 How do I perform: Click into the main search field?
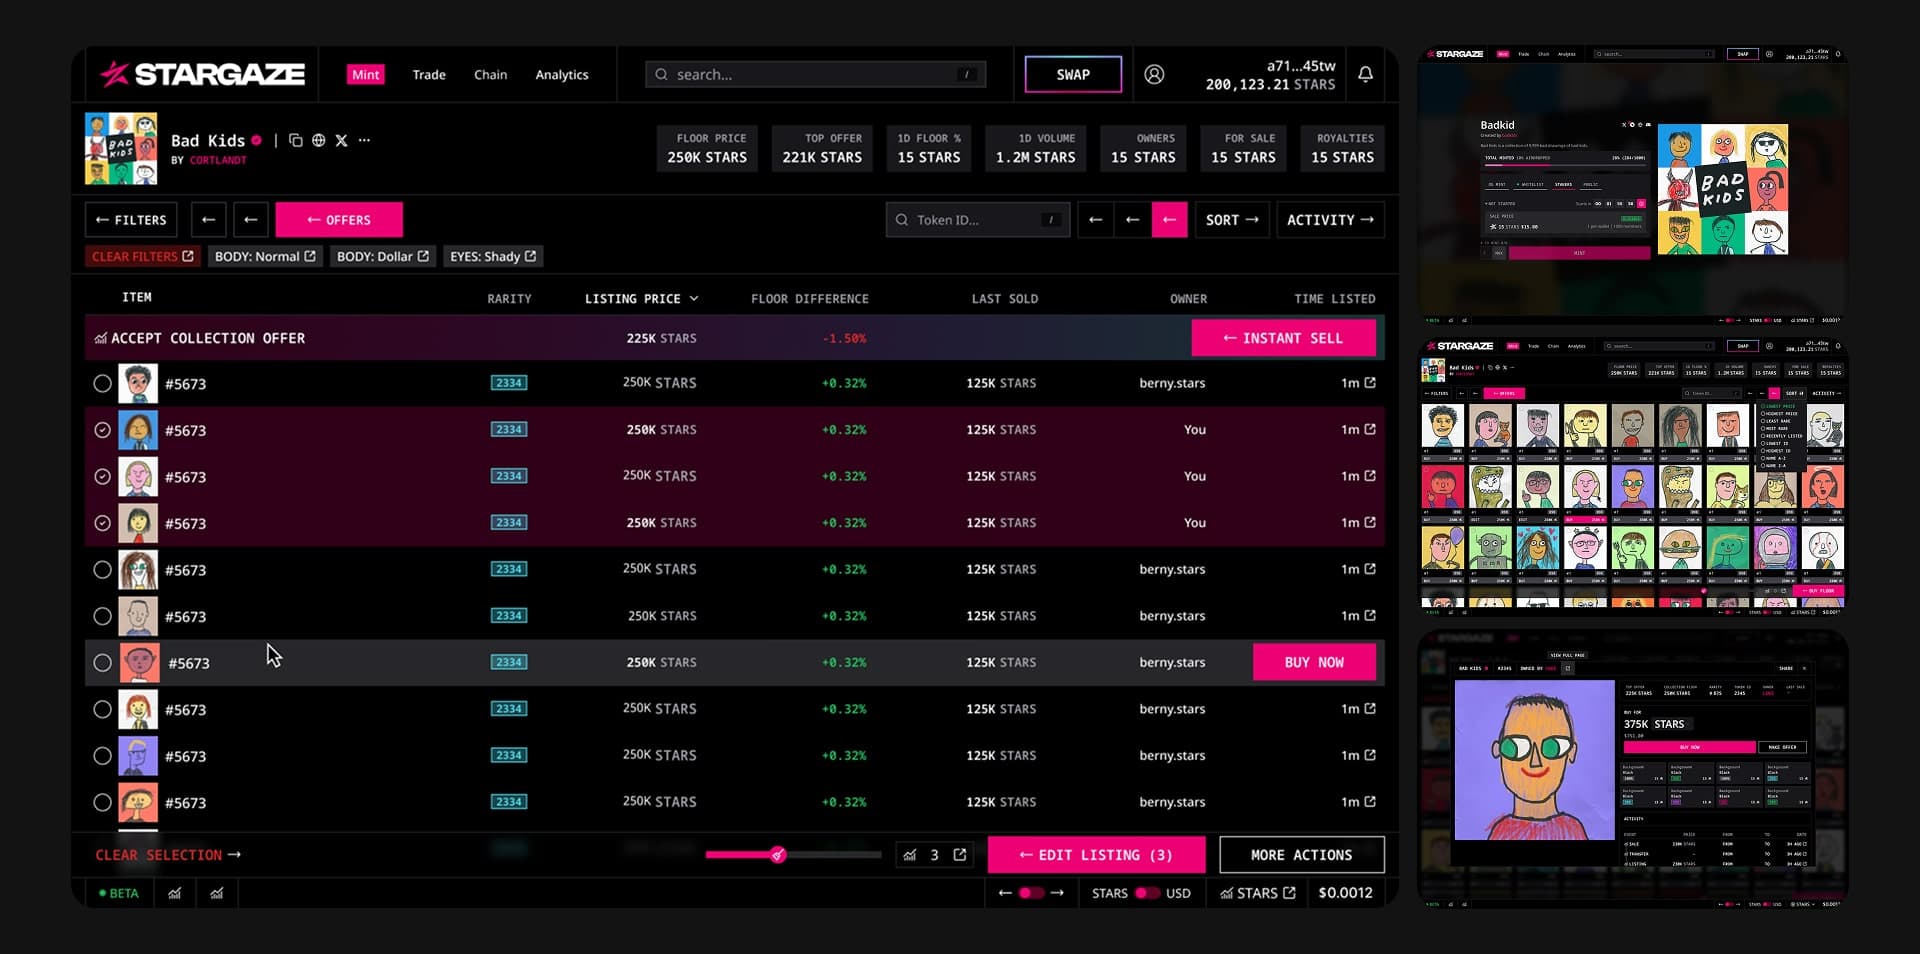click(x=815, y=74)
